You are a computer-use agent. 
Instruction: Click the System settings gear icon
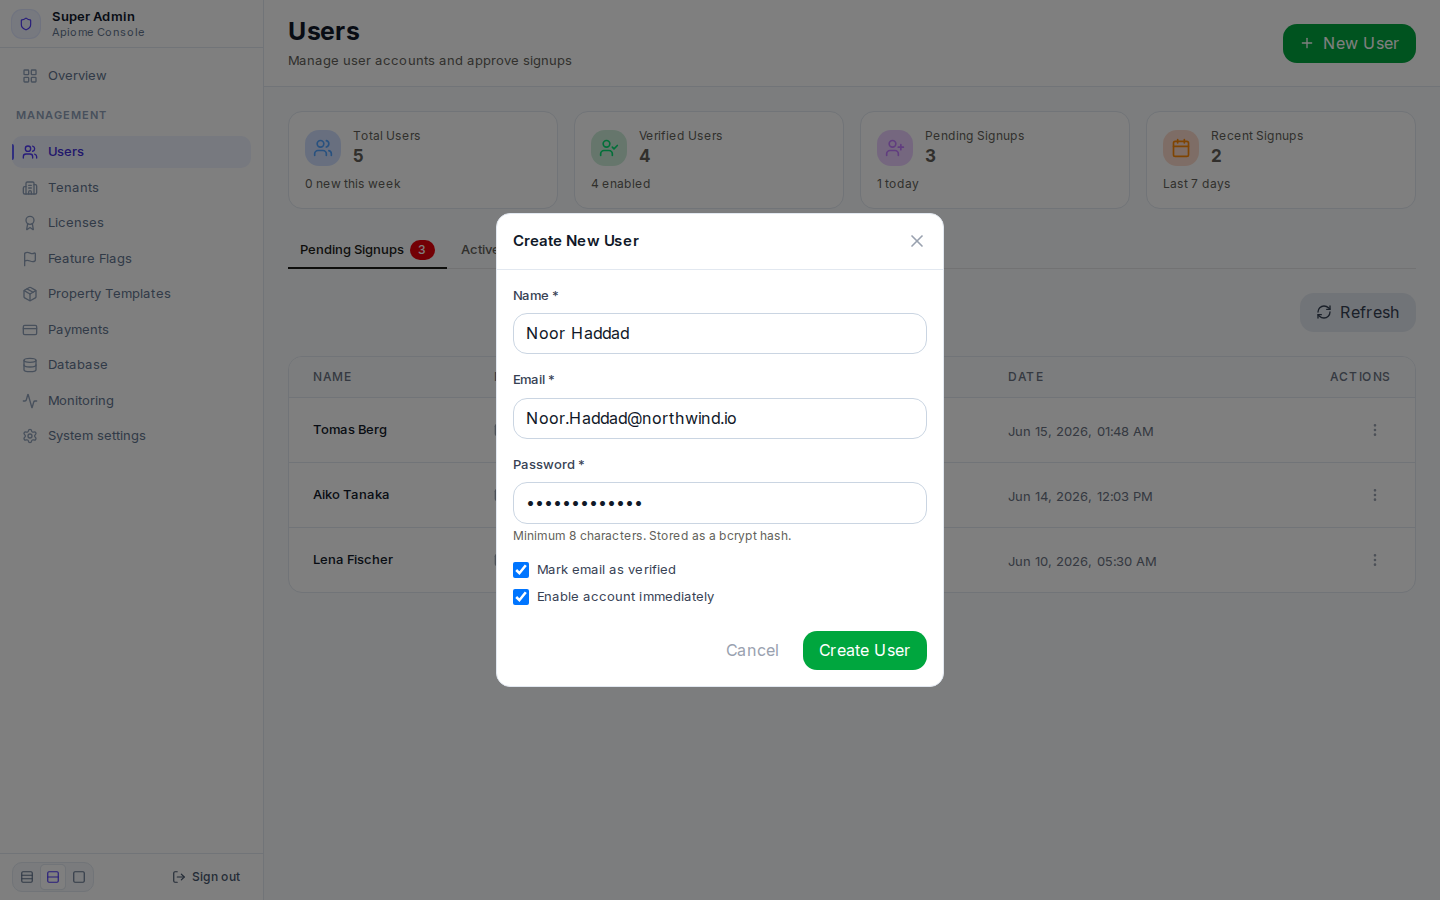(x=30, y=436)
